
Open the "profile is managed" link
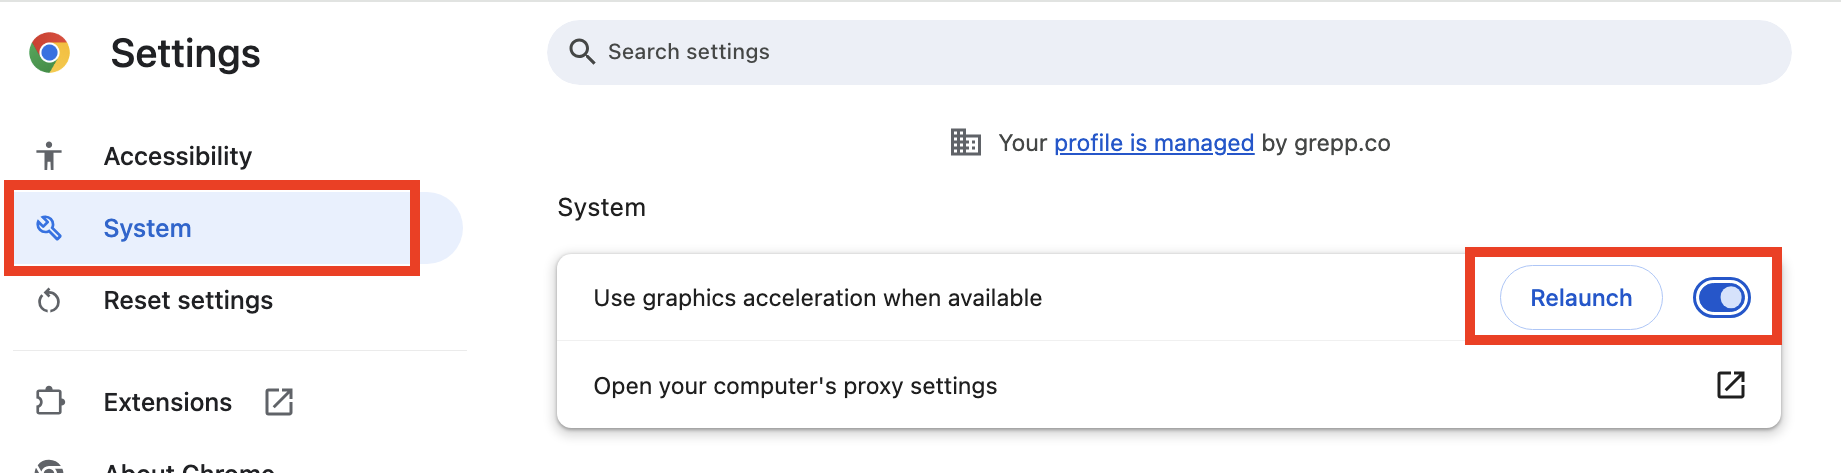click(x=1154, y=143)
